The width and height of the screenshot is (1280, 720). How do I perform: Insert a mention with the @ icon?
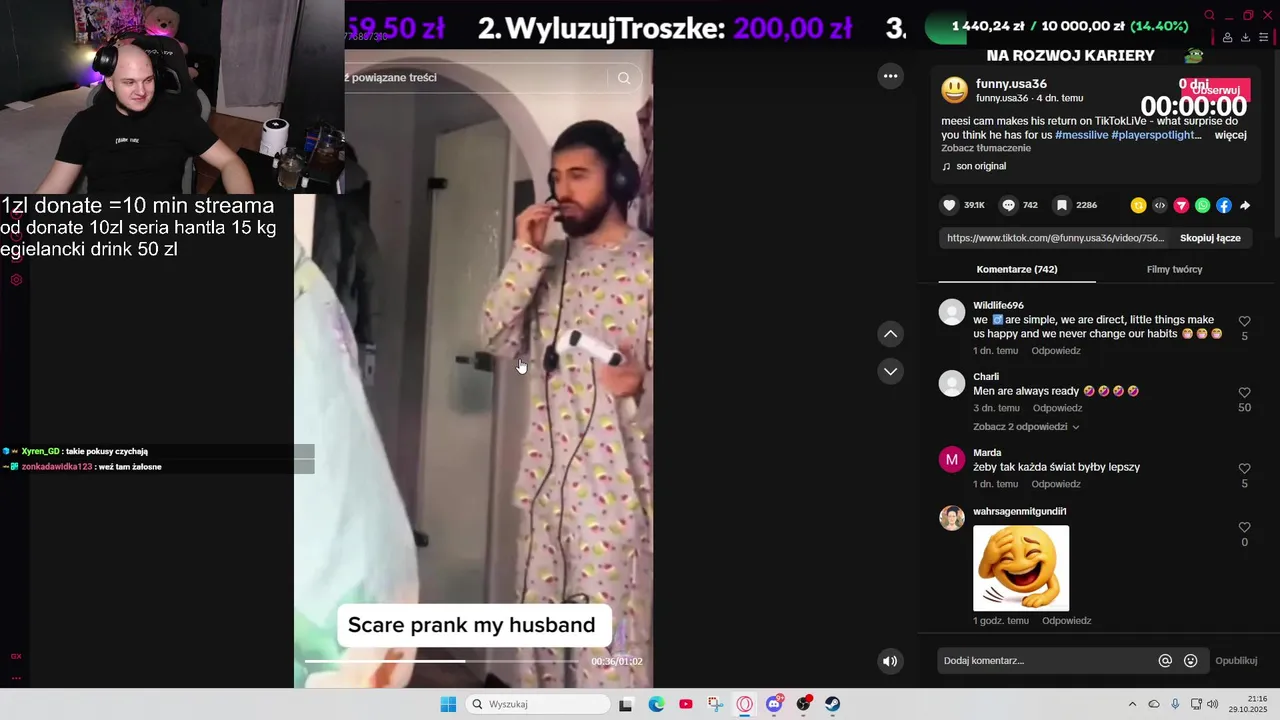coord(1165,660)
